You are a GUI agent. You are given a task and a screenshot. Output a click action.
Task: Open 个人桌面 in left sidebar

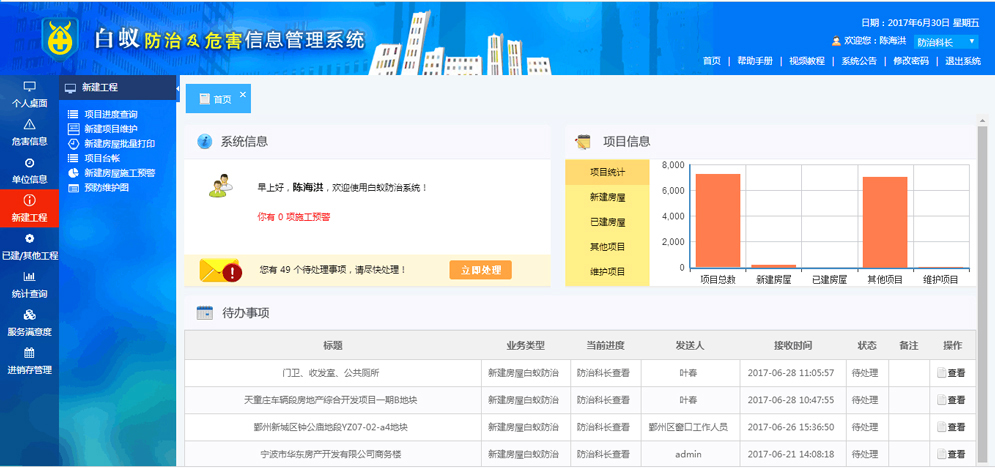point(29,94)
